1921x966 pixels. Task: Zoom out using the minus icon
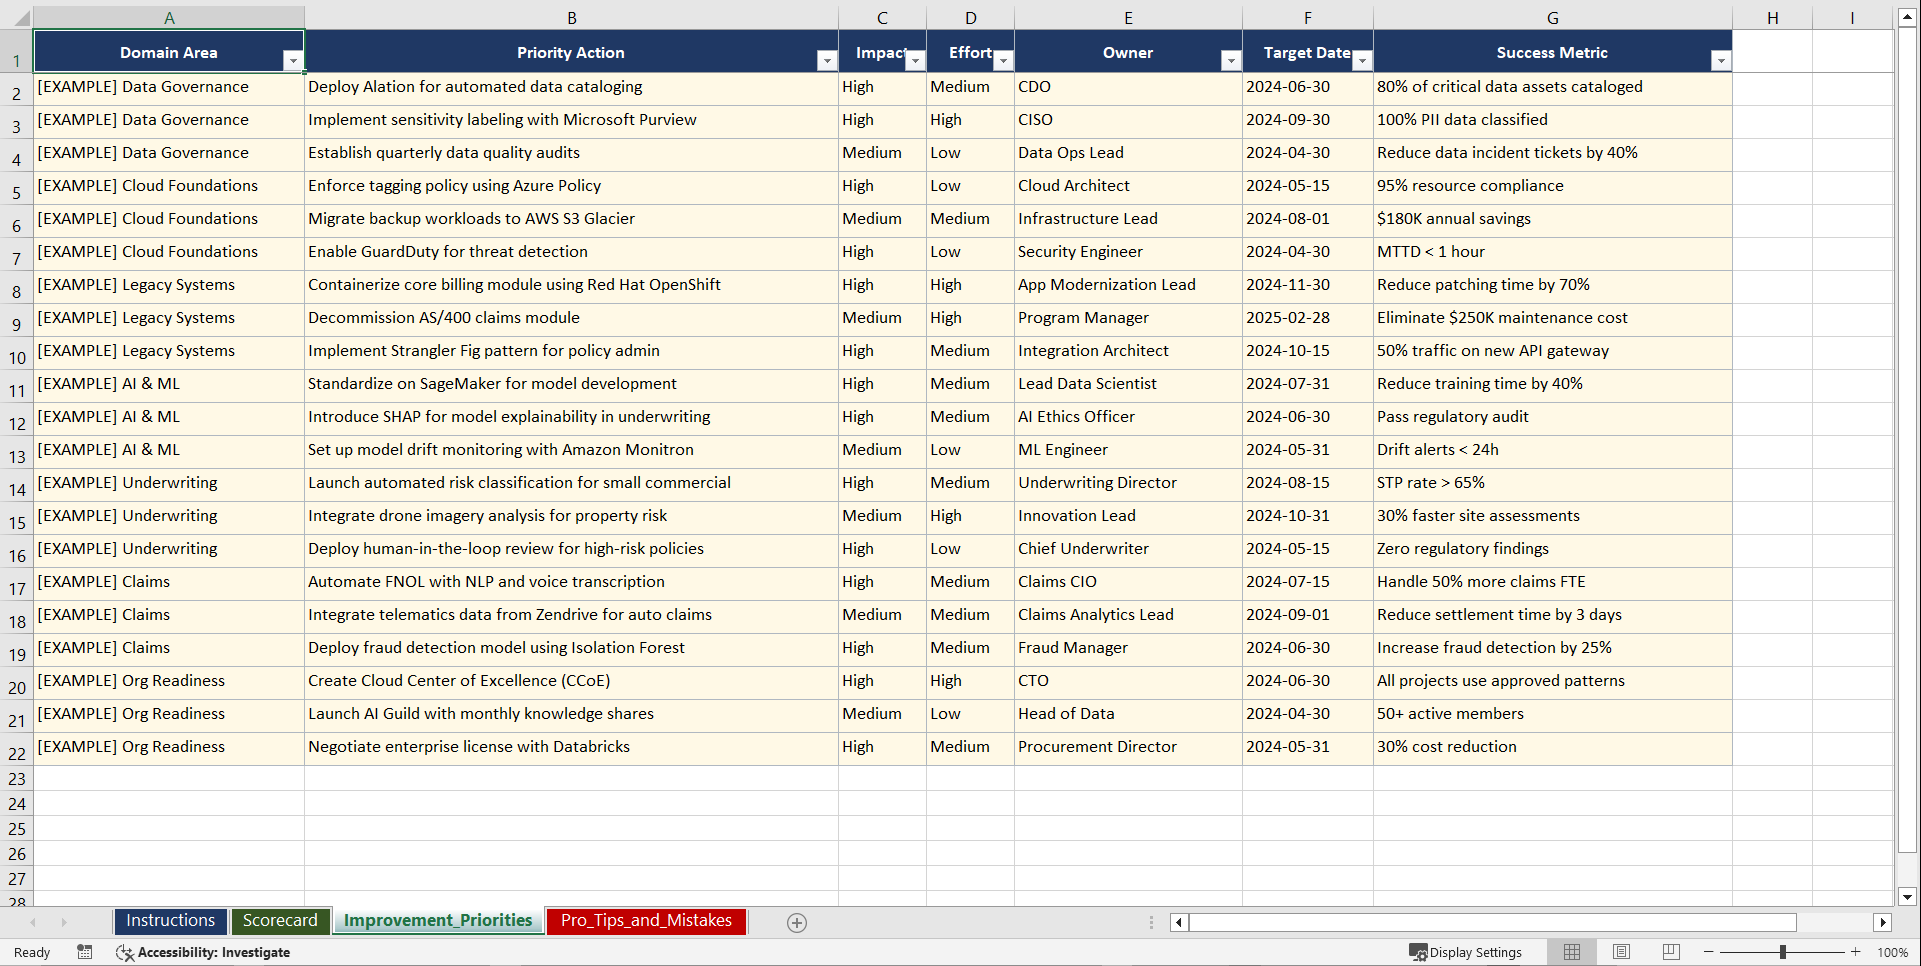coord(1708,952)
